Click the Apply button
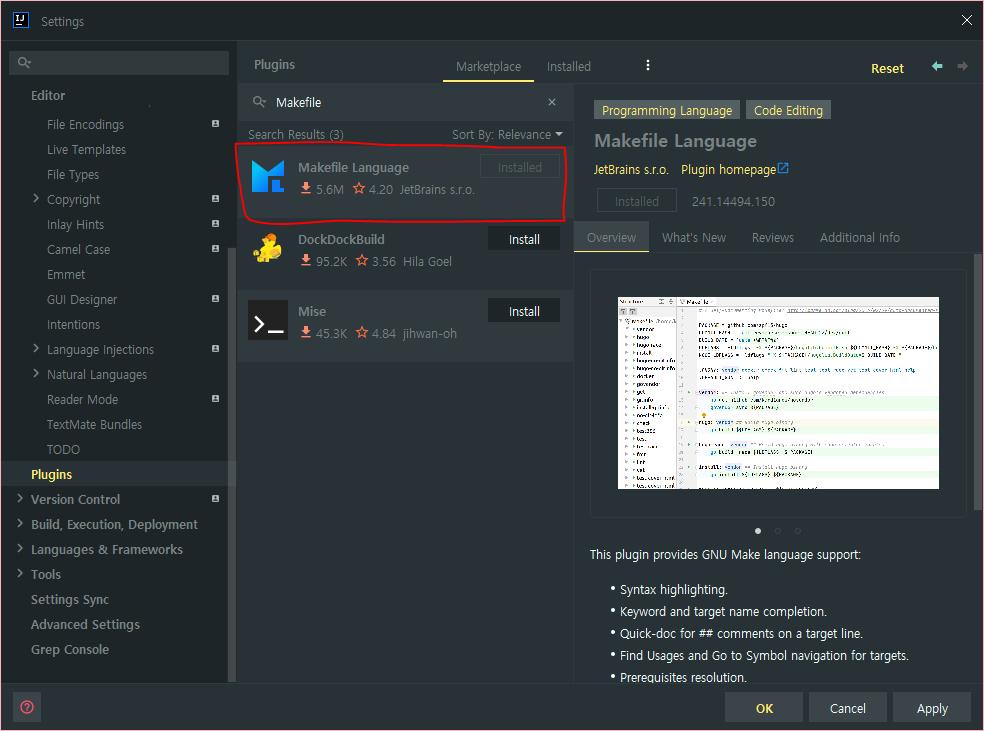The height and width of the screenshot is (731, 984). pos(932,708)
